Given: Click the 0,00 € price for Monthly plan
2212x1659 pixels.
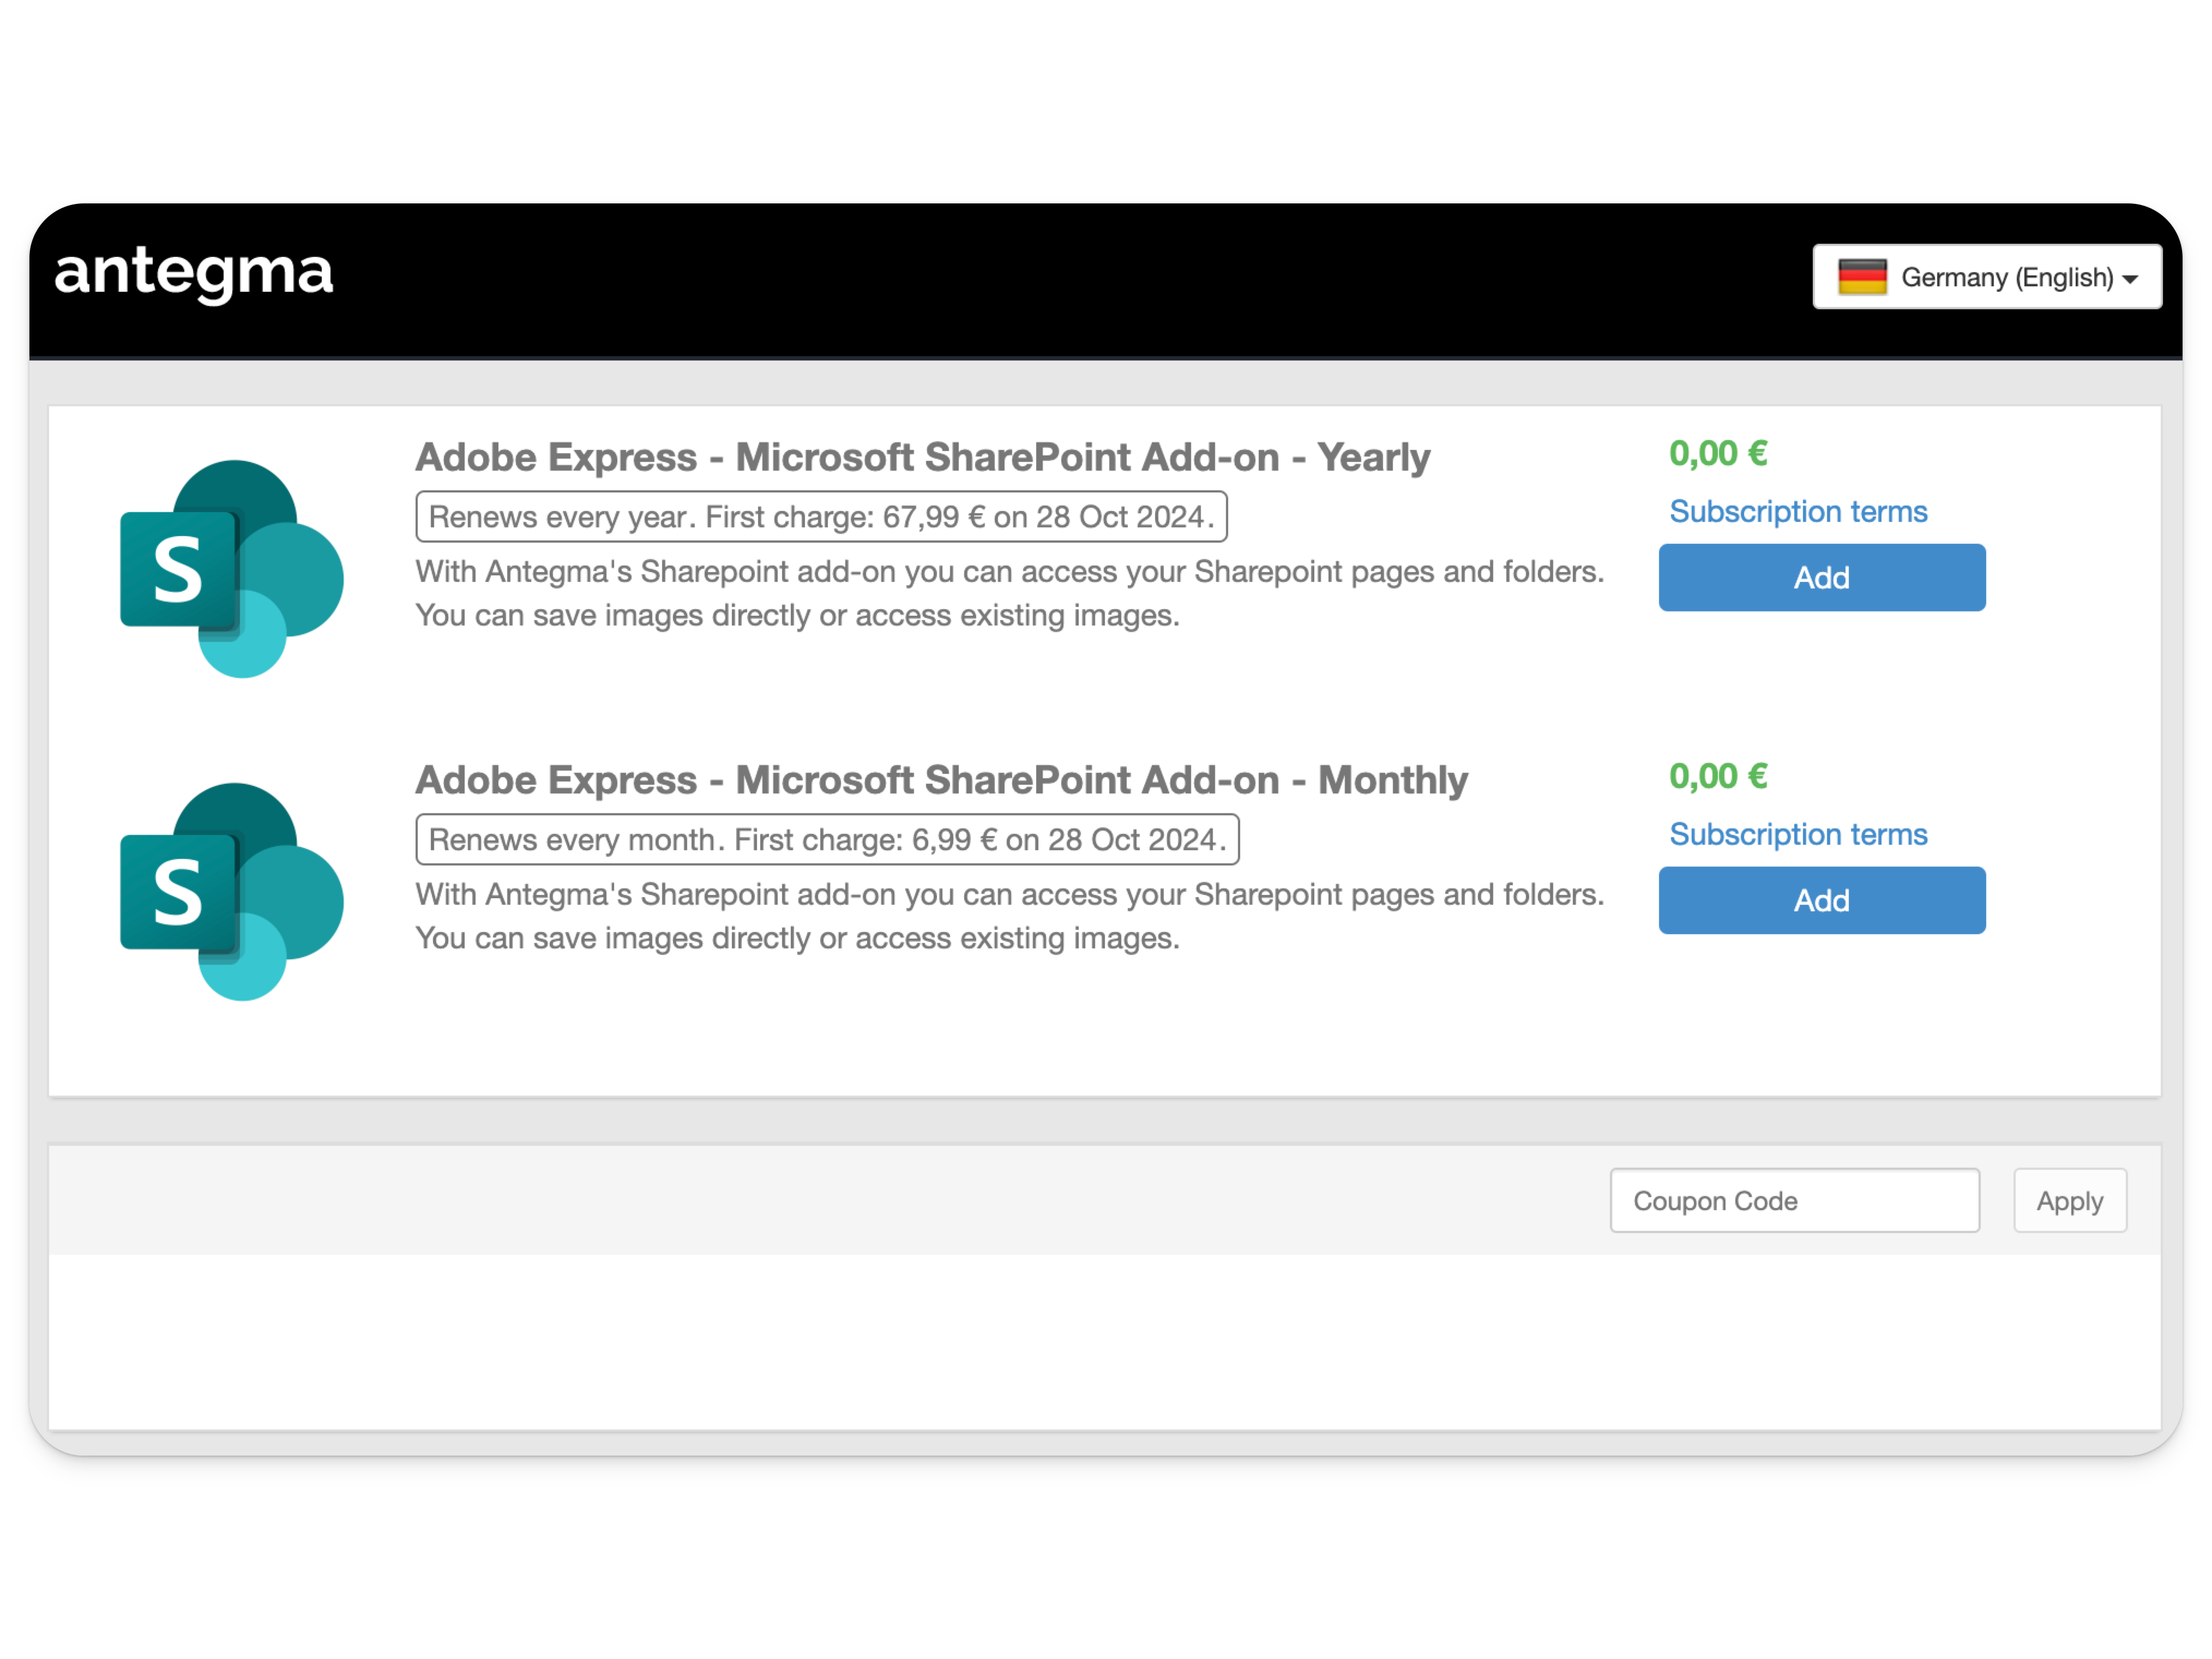Looking at the screenshot, I should point(1718,776).
